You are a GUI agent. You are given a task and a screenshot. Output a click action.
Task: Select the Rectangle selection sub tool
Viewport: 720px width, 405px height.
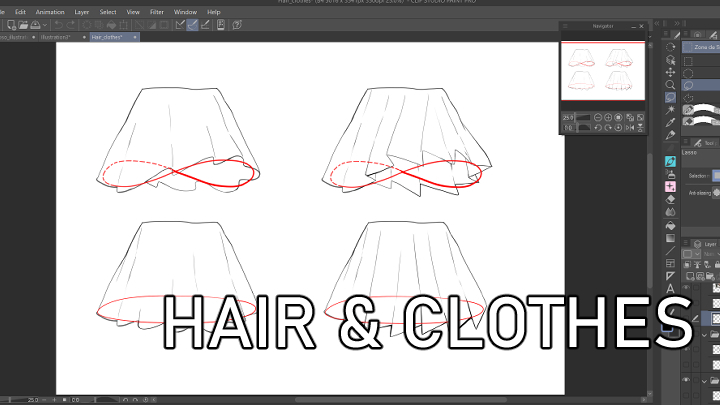(688, 61)
